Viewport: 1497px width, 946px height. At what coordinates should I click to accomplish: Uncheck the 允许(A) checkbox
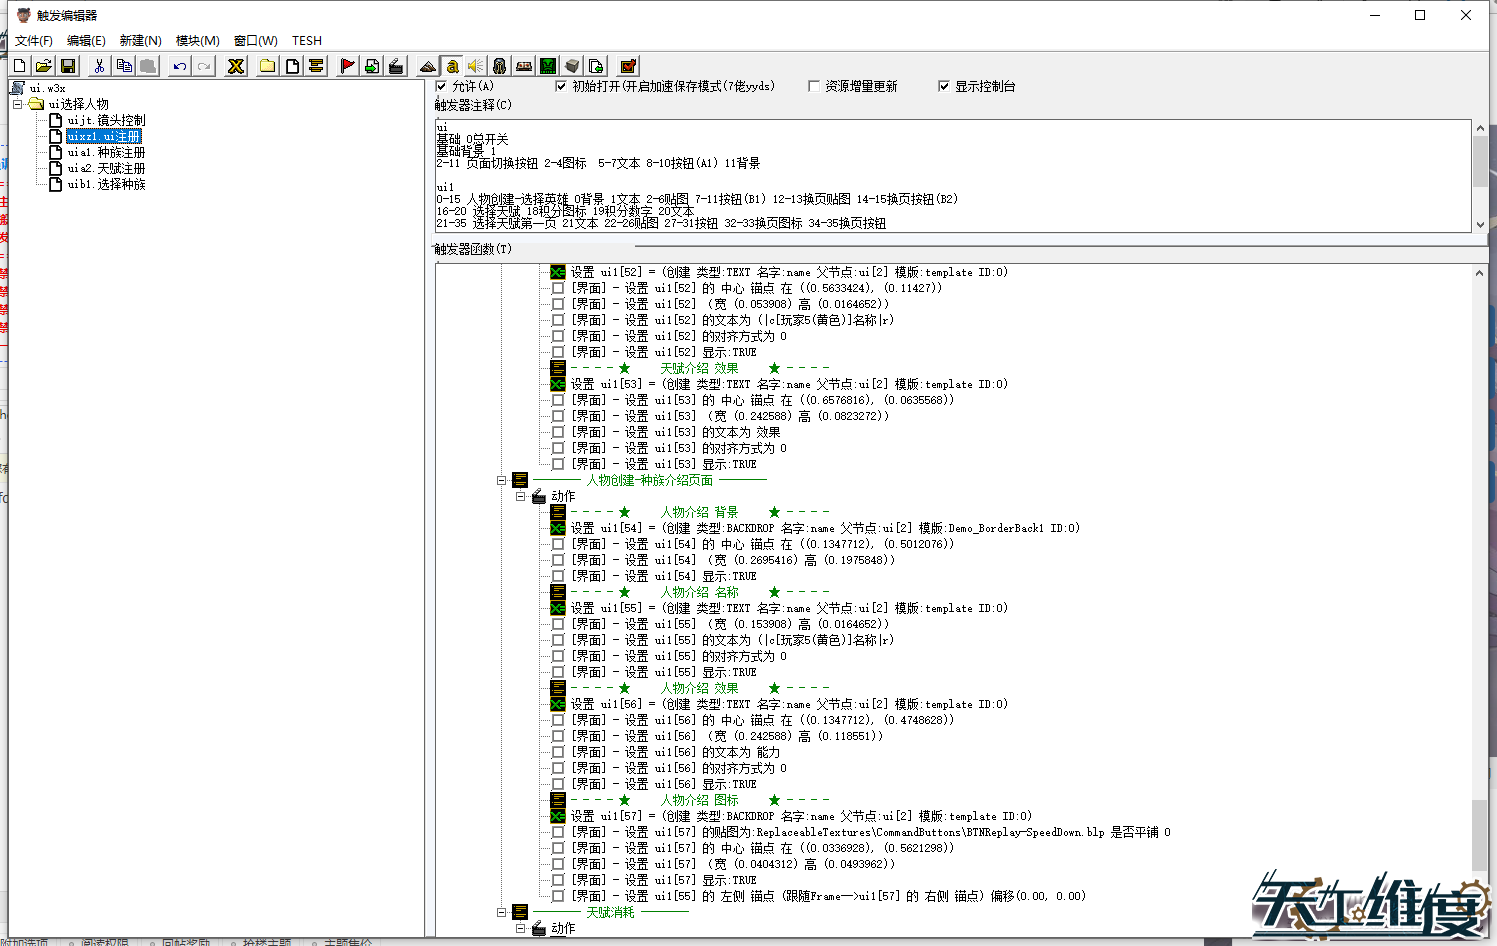tap(442, 86)
